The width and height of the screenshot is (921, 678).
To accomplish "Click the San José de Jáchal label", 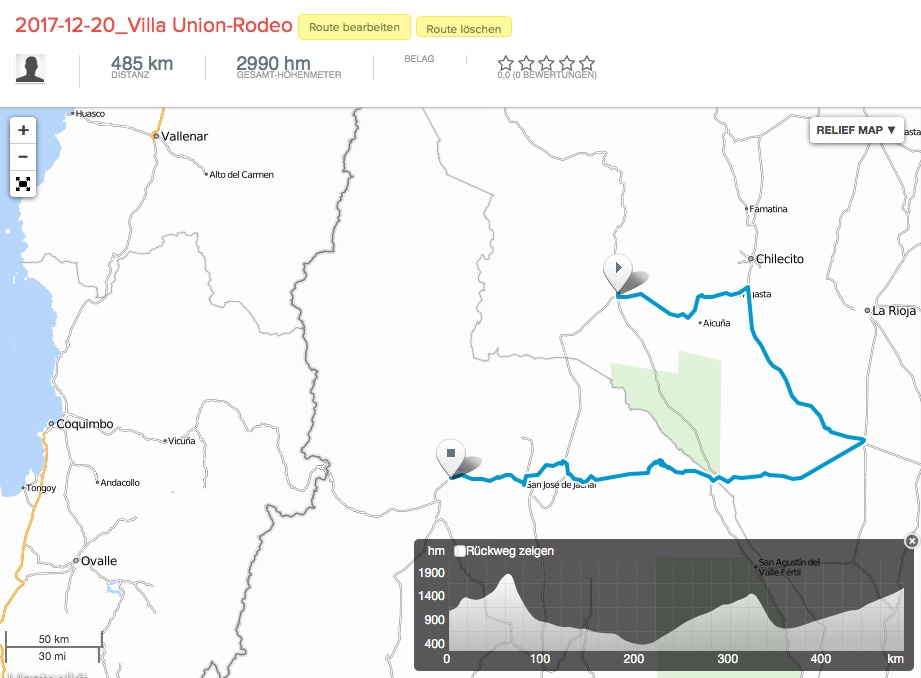I will 561,485.
